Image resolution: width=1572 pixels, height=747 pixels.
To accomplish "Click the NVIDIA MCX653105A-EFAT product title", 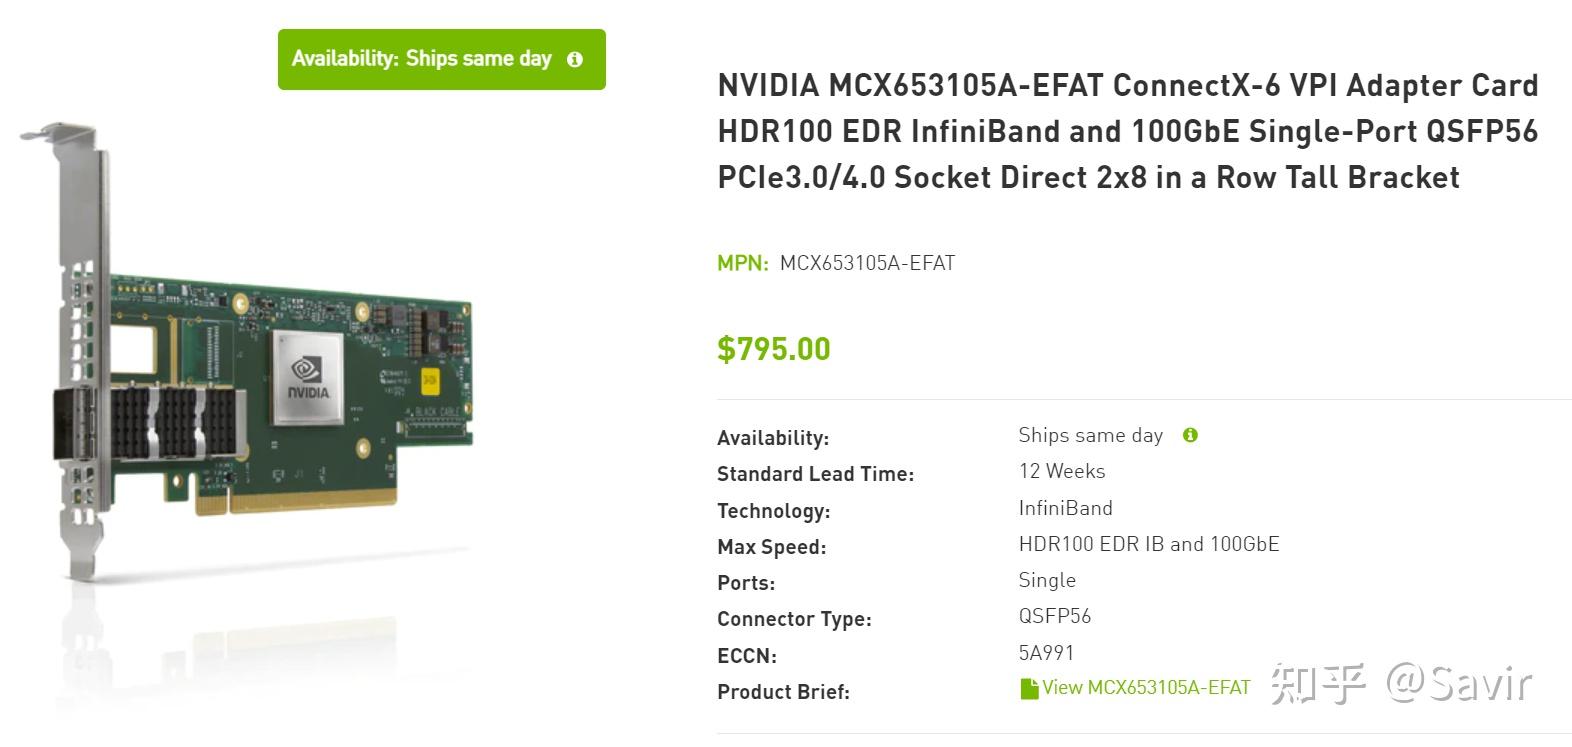I will point(1127,131).
